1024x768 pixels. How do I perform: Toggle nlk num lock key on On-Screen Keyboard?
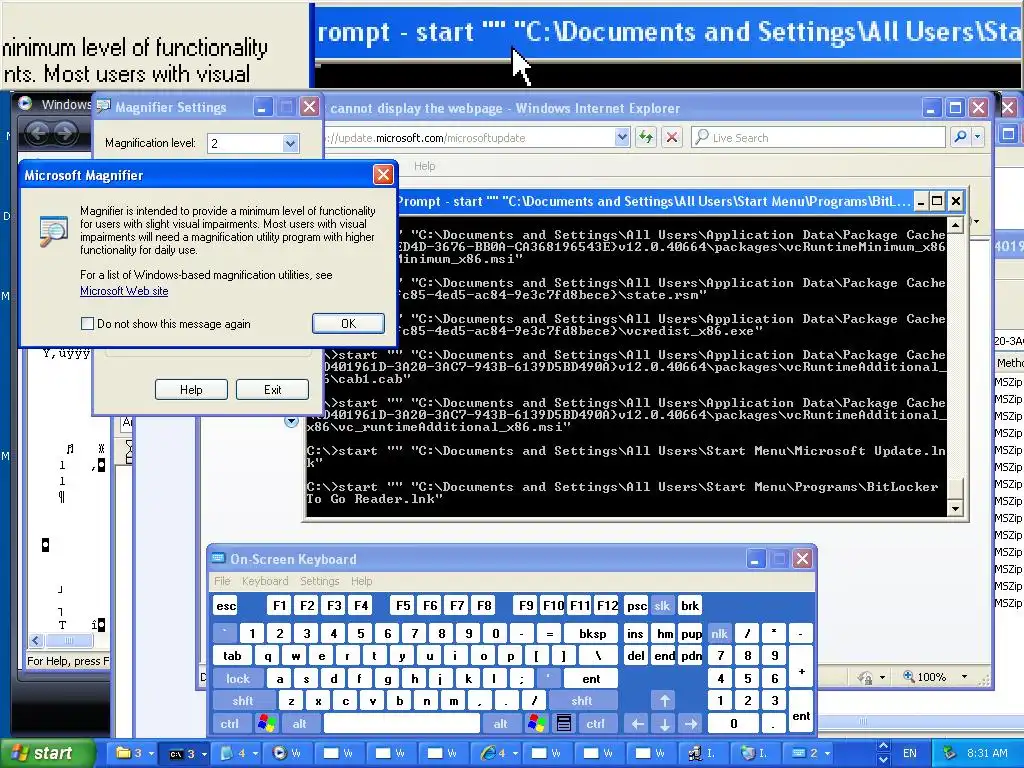(719, 633)
